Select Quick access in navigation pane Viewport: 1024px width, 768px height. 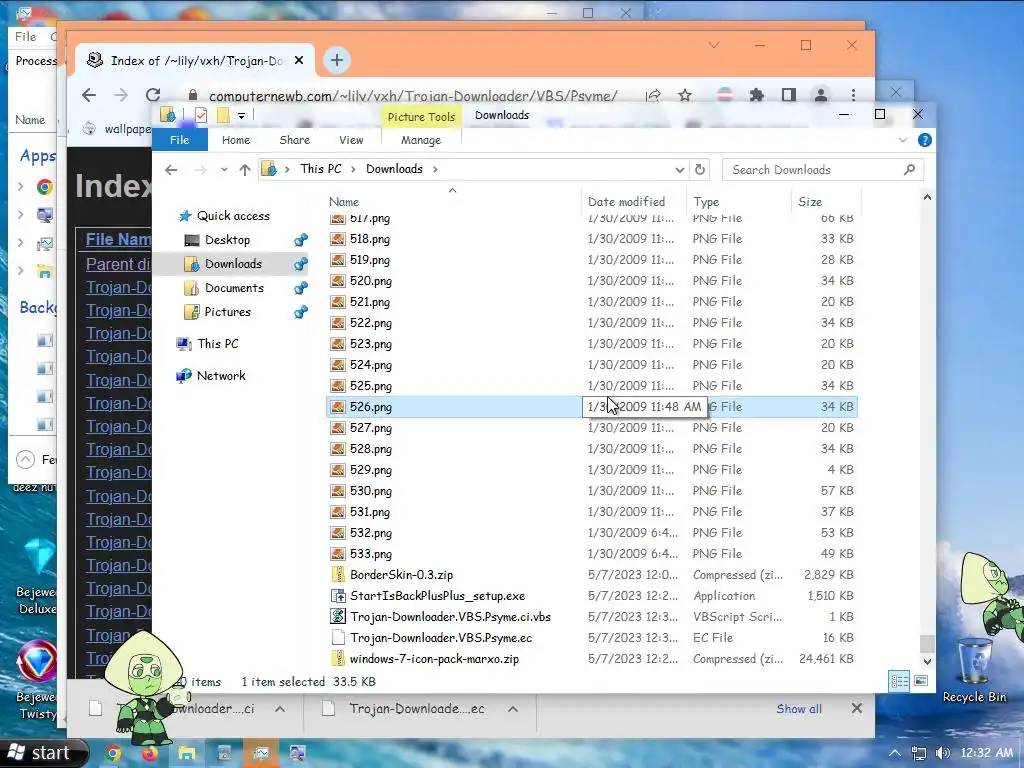click(x=233, y=216)
